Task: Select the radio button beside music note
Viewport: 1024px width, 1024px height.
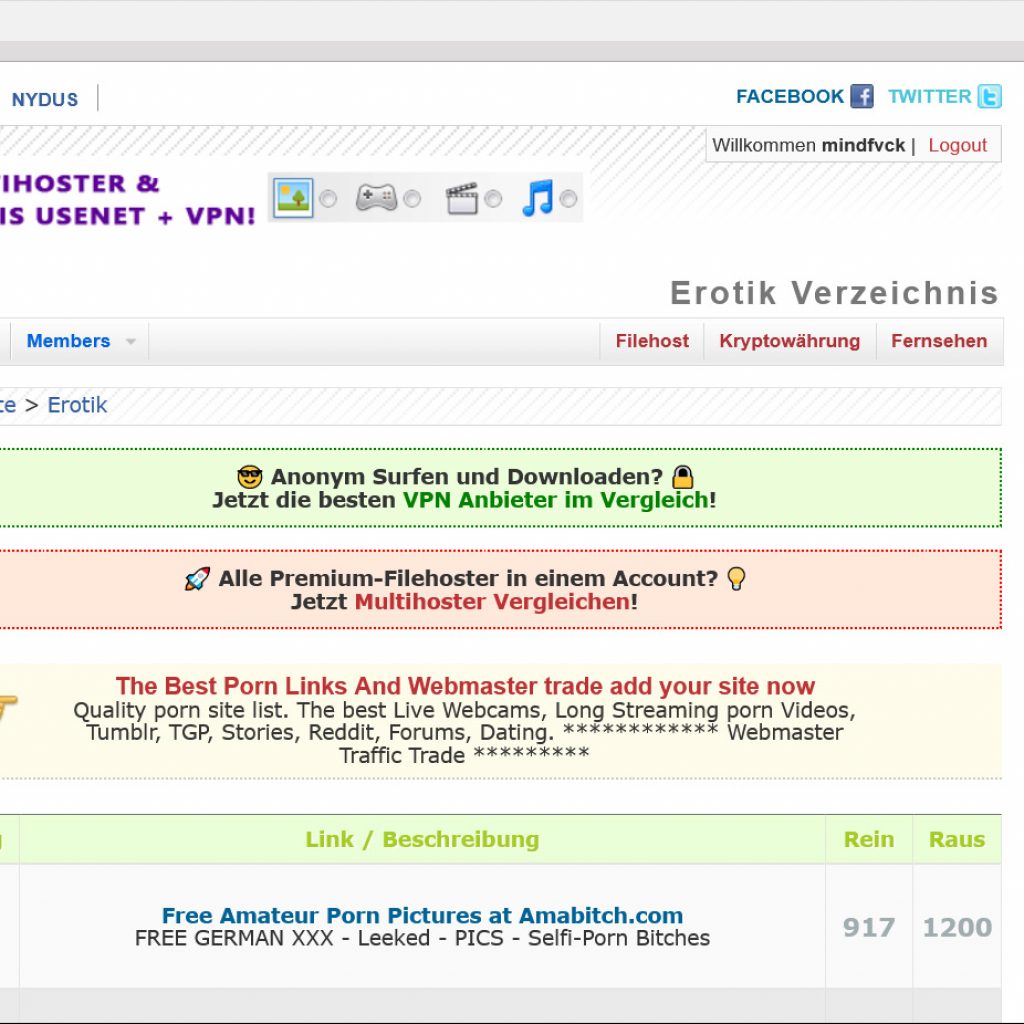Action: 568,199
